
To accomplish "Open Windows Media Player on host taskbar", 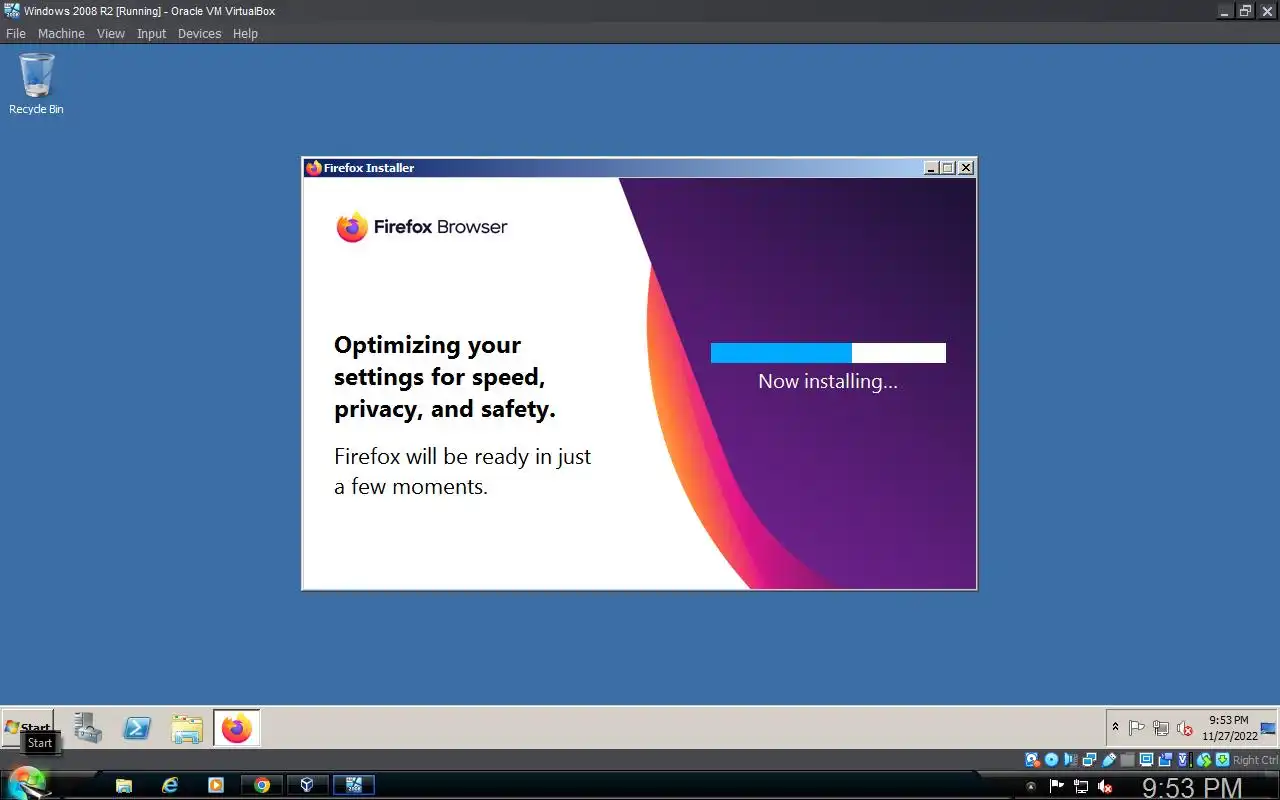I will click(216, 785).
